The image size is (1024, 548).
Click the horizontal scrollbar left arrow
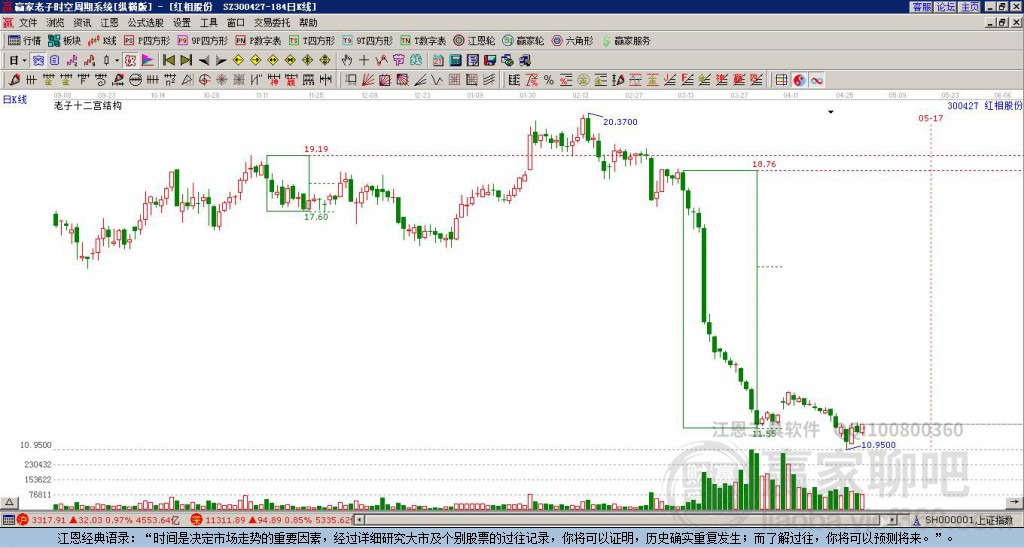pos(360,520)
